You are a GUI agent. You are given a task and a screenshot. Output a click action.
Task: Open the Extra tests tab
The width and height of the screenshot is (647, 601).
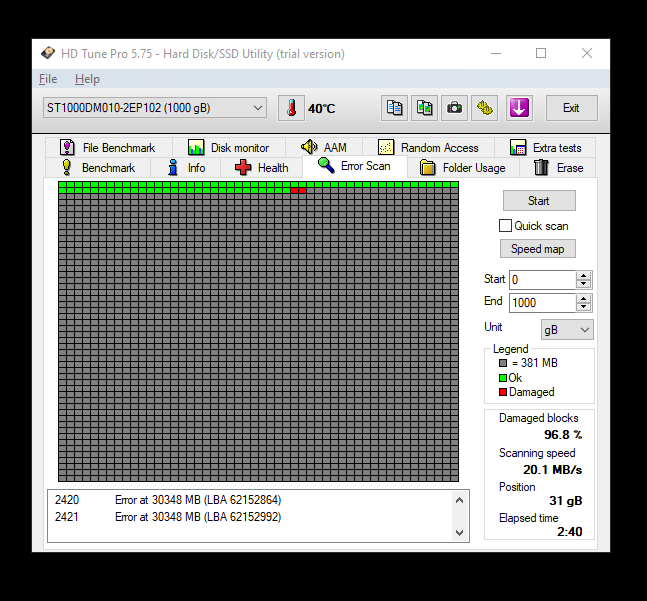[545, 148]
